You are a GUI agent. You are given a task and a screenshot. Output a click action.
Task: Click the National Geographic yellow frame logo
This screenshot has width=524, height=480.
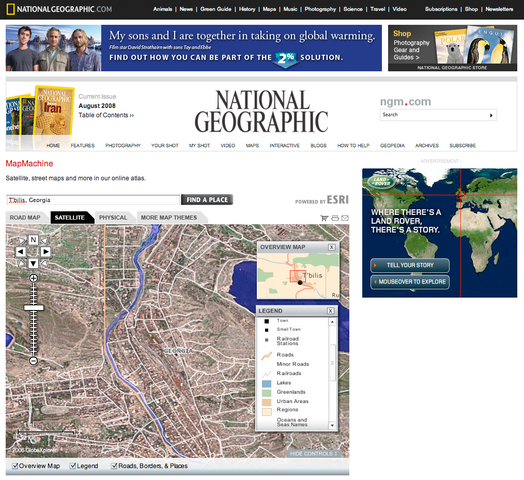click(x=11, y=9)
